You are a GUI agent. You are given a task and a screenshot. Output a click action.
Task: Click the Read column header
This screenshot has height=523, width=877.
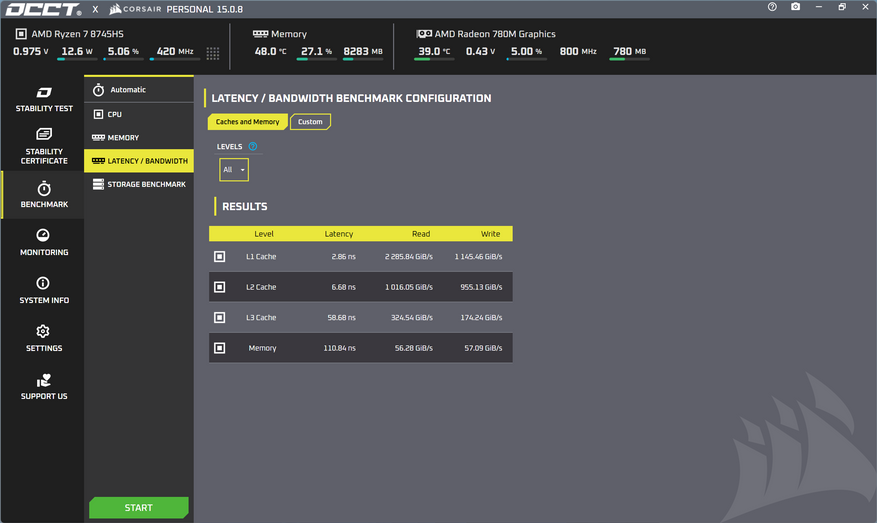point(421,234)
